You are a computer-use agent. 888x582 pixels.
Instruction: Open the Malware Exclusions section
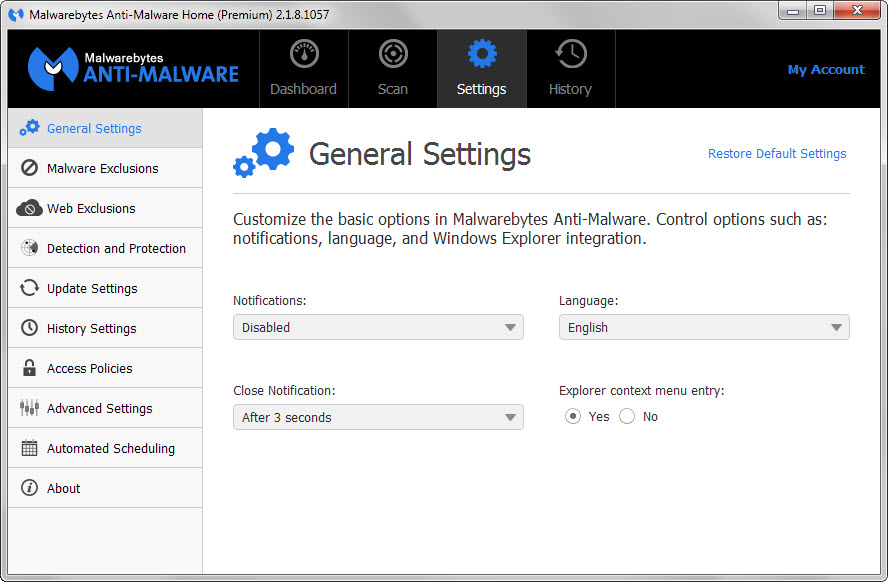(103, 169)
